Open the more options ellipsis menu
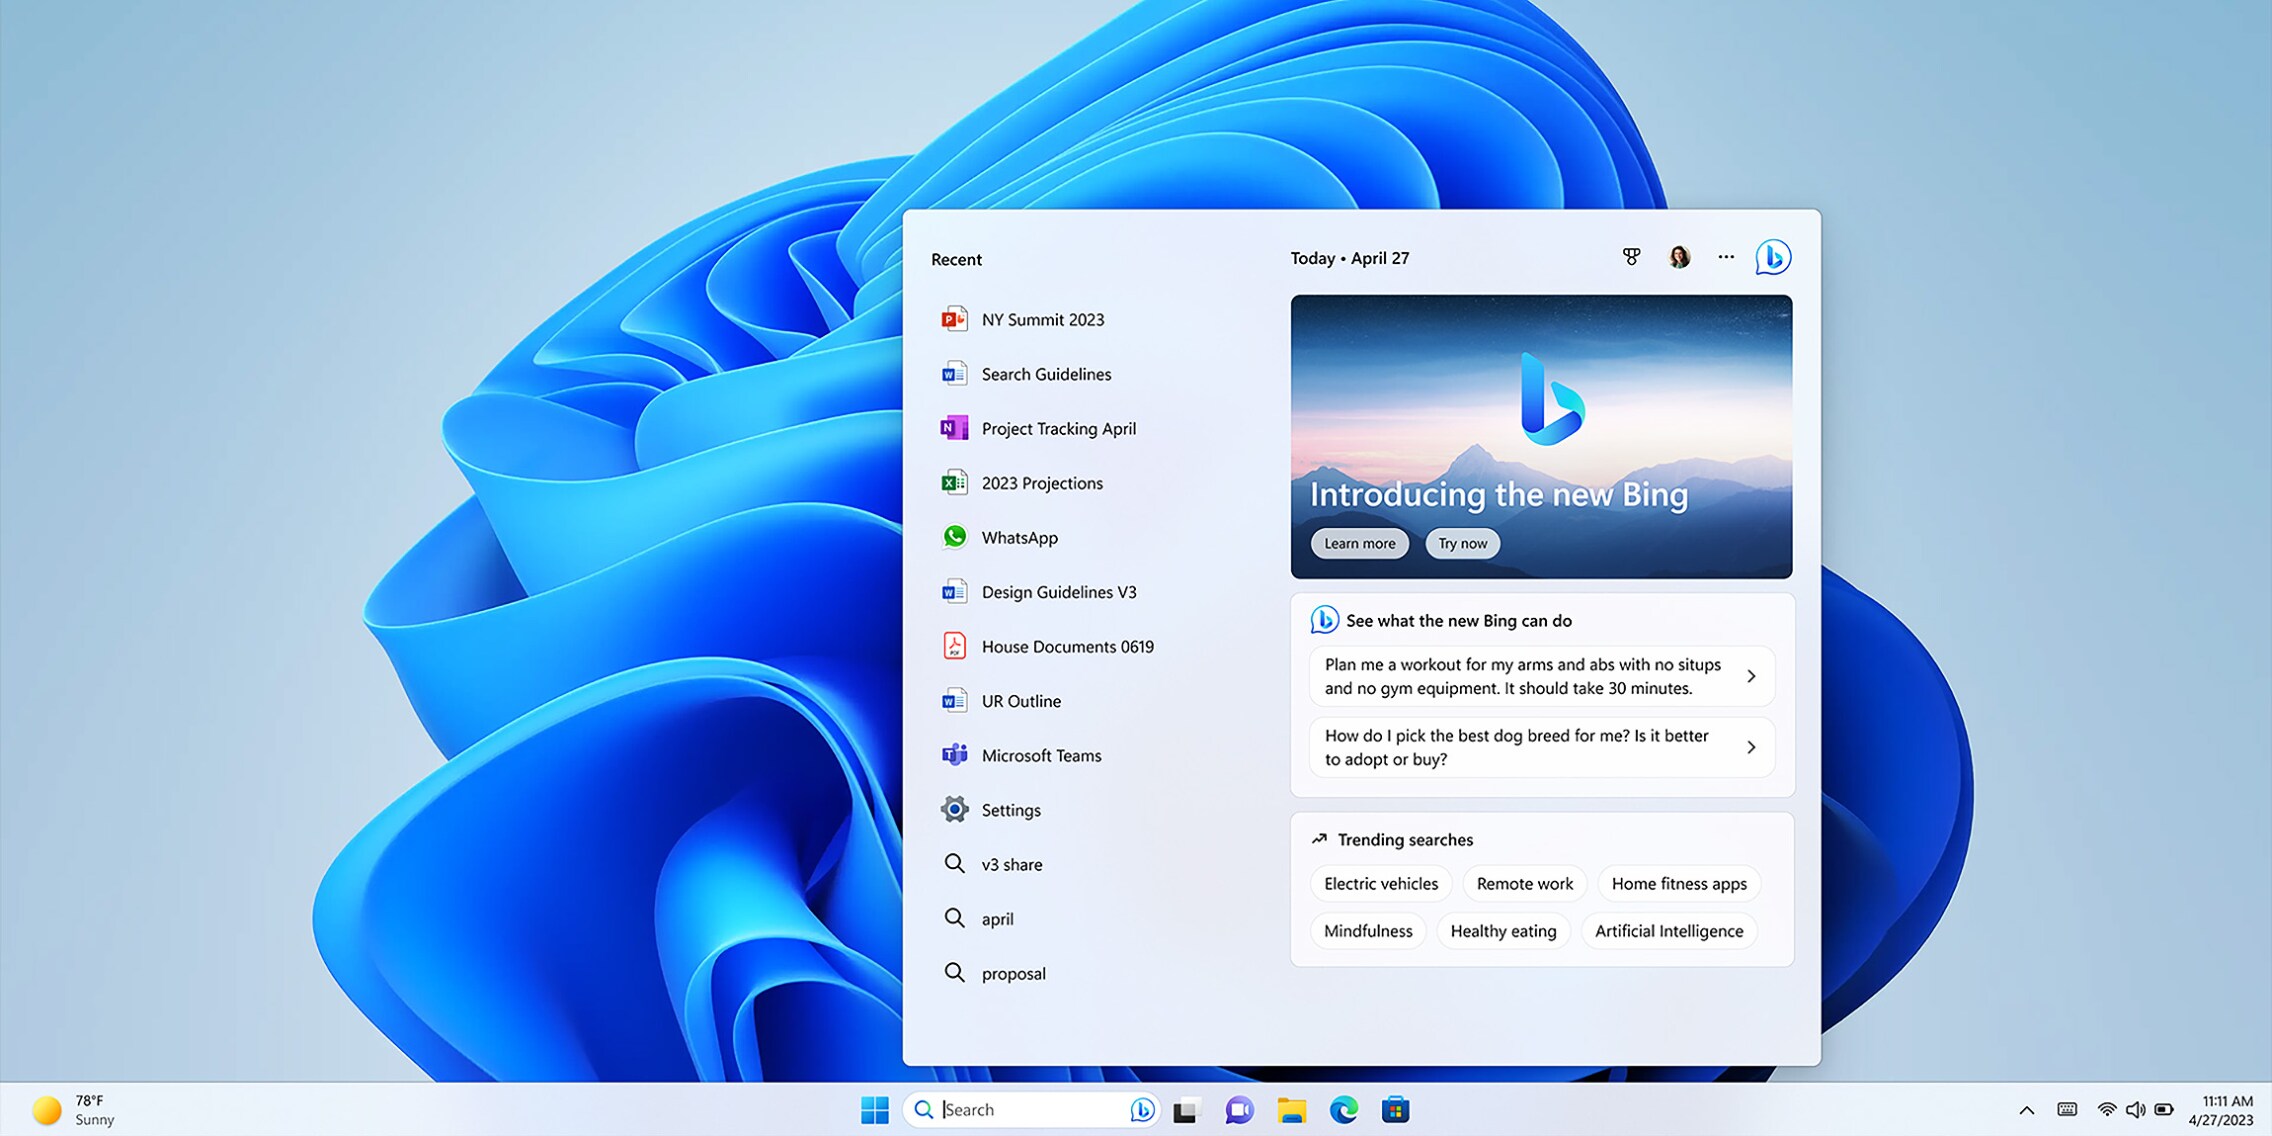The width and height of the screenshot is (2272, 1136). coord(1725,257)
